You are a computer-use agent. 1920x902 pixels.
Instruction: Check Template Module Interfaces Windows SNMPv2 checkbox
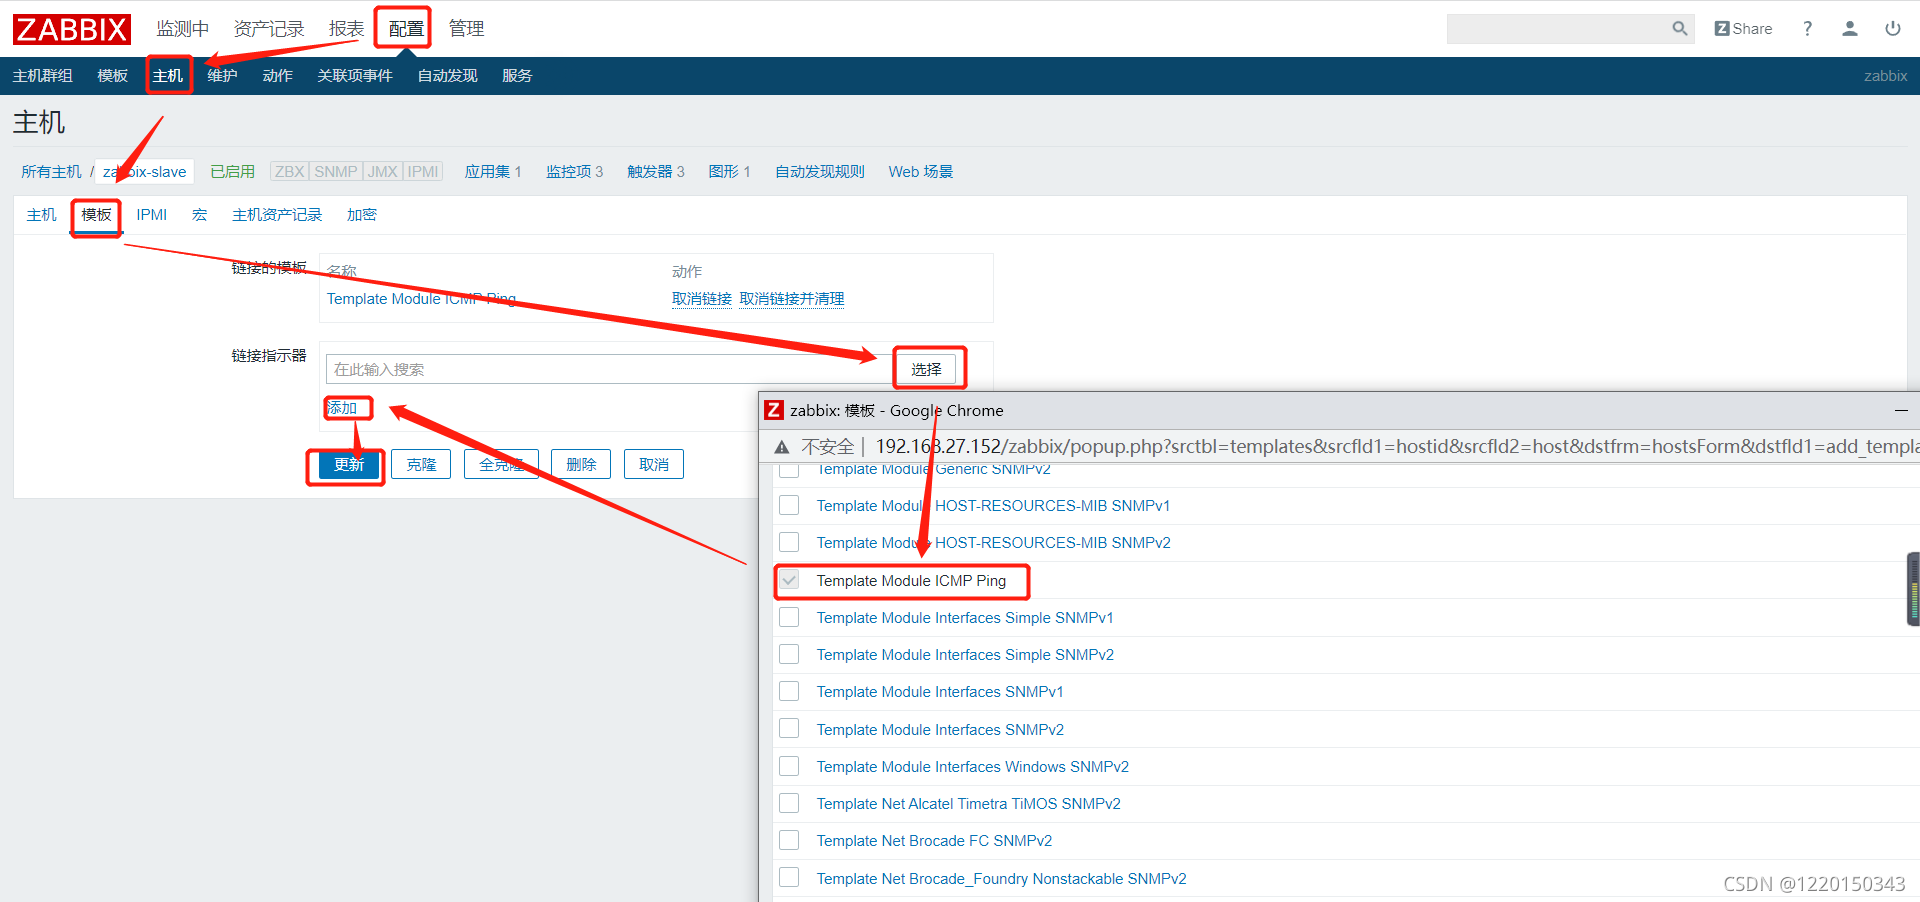(x=789, y=766)
